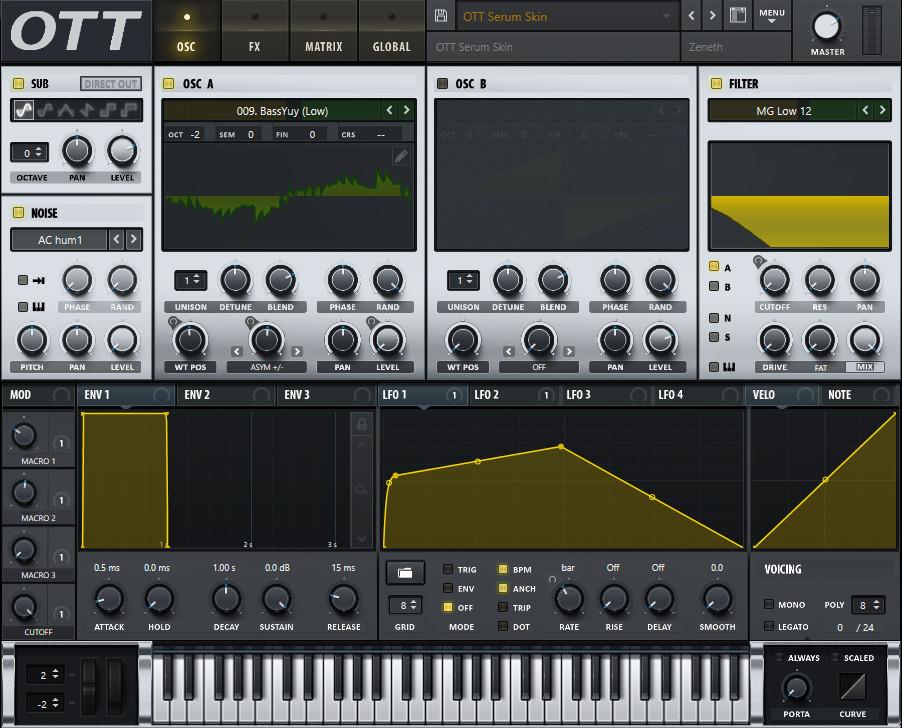Enable the MONO voicing checkbox
The image size is (902, 728).
(x=769, y=604)
